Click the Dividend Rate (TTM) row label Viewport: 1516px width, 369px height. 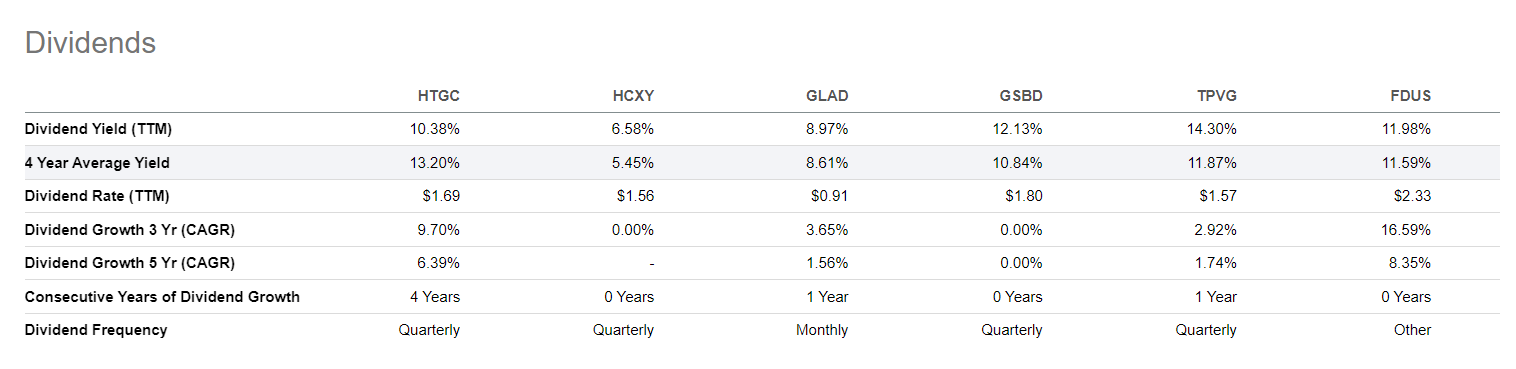click(89, 196)
